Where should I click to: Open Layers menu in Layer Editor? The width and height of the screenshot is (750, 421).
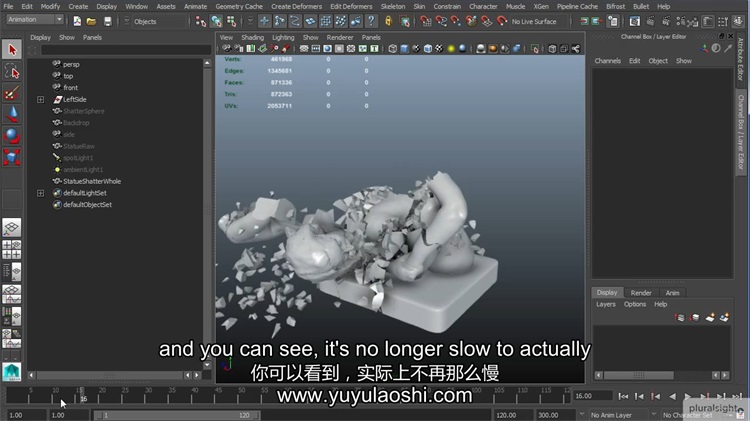(606, 304)
